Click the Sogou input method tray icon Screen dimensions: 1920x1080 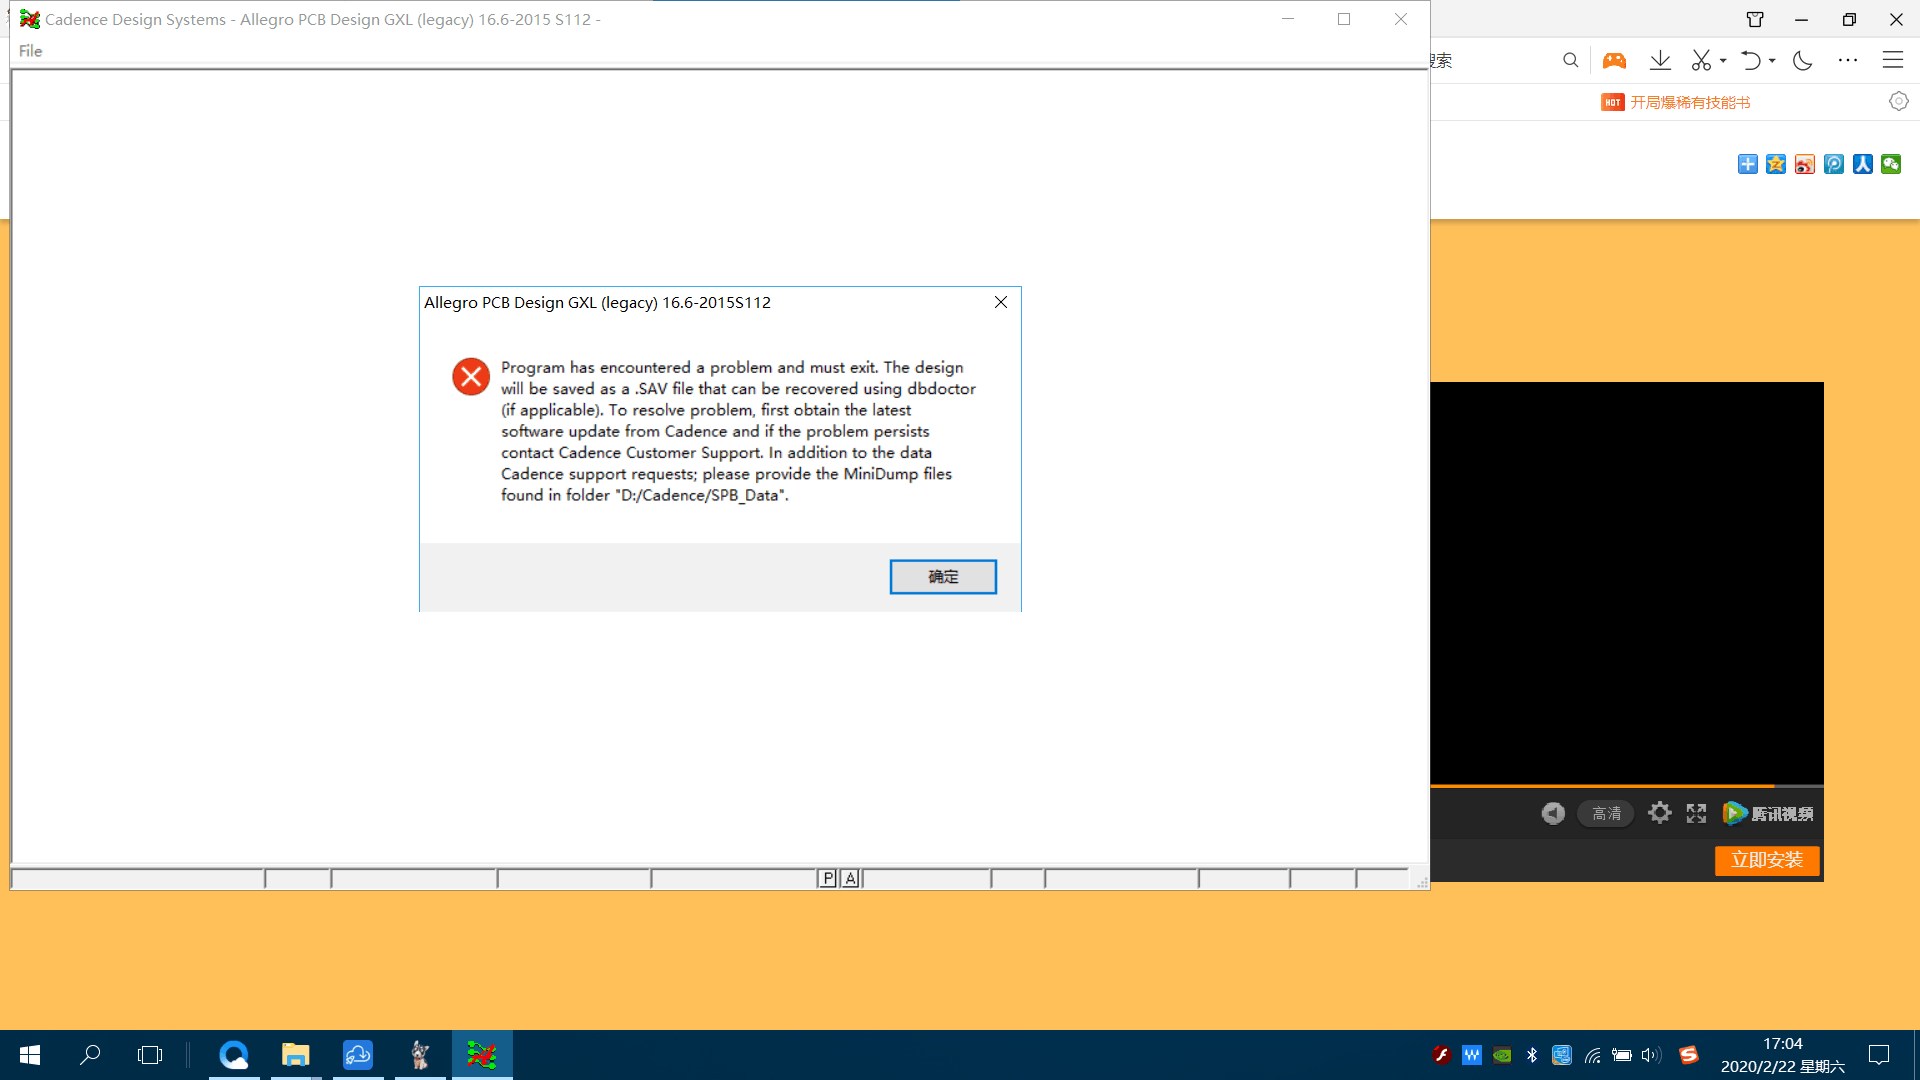(1689, 1055)
